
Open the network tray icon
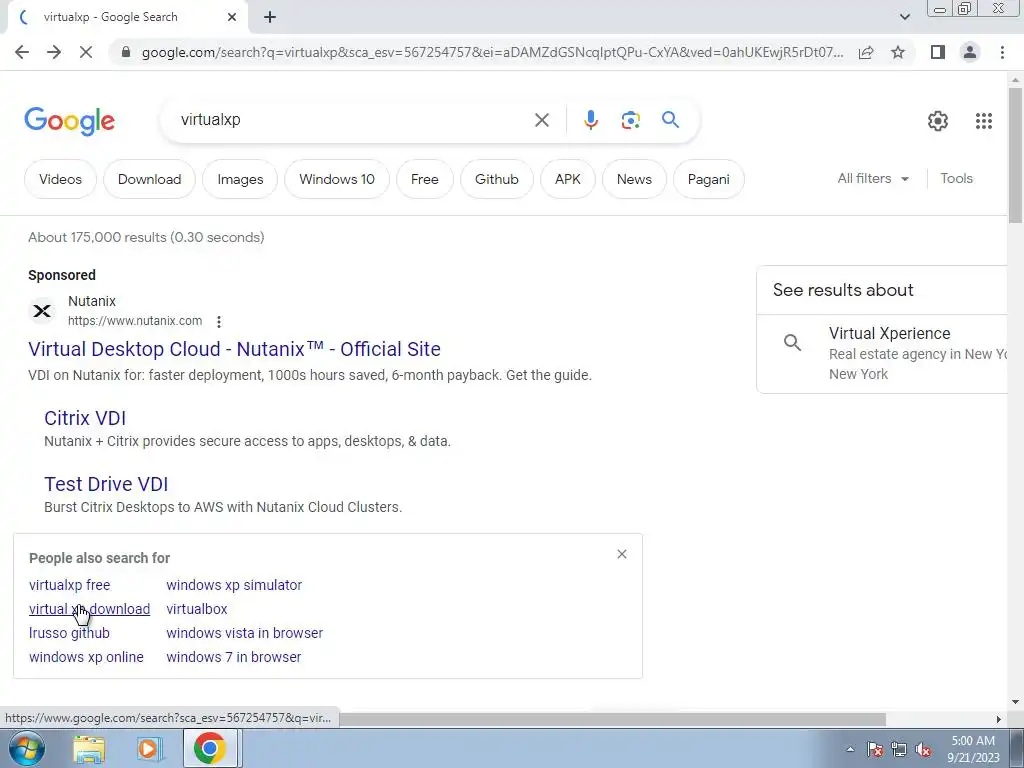(899, 749)
